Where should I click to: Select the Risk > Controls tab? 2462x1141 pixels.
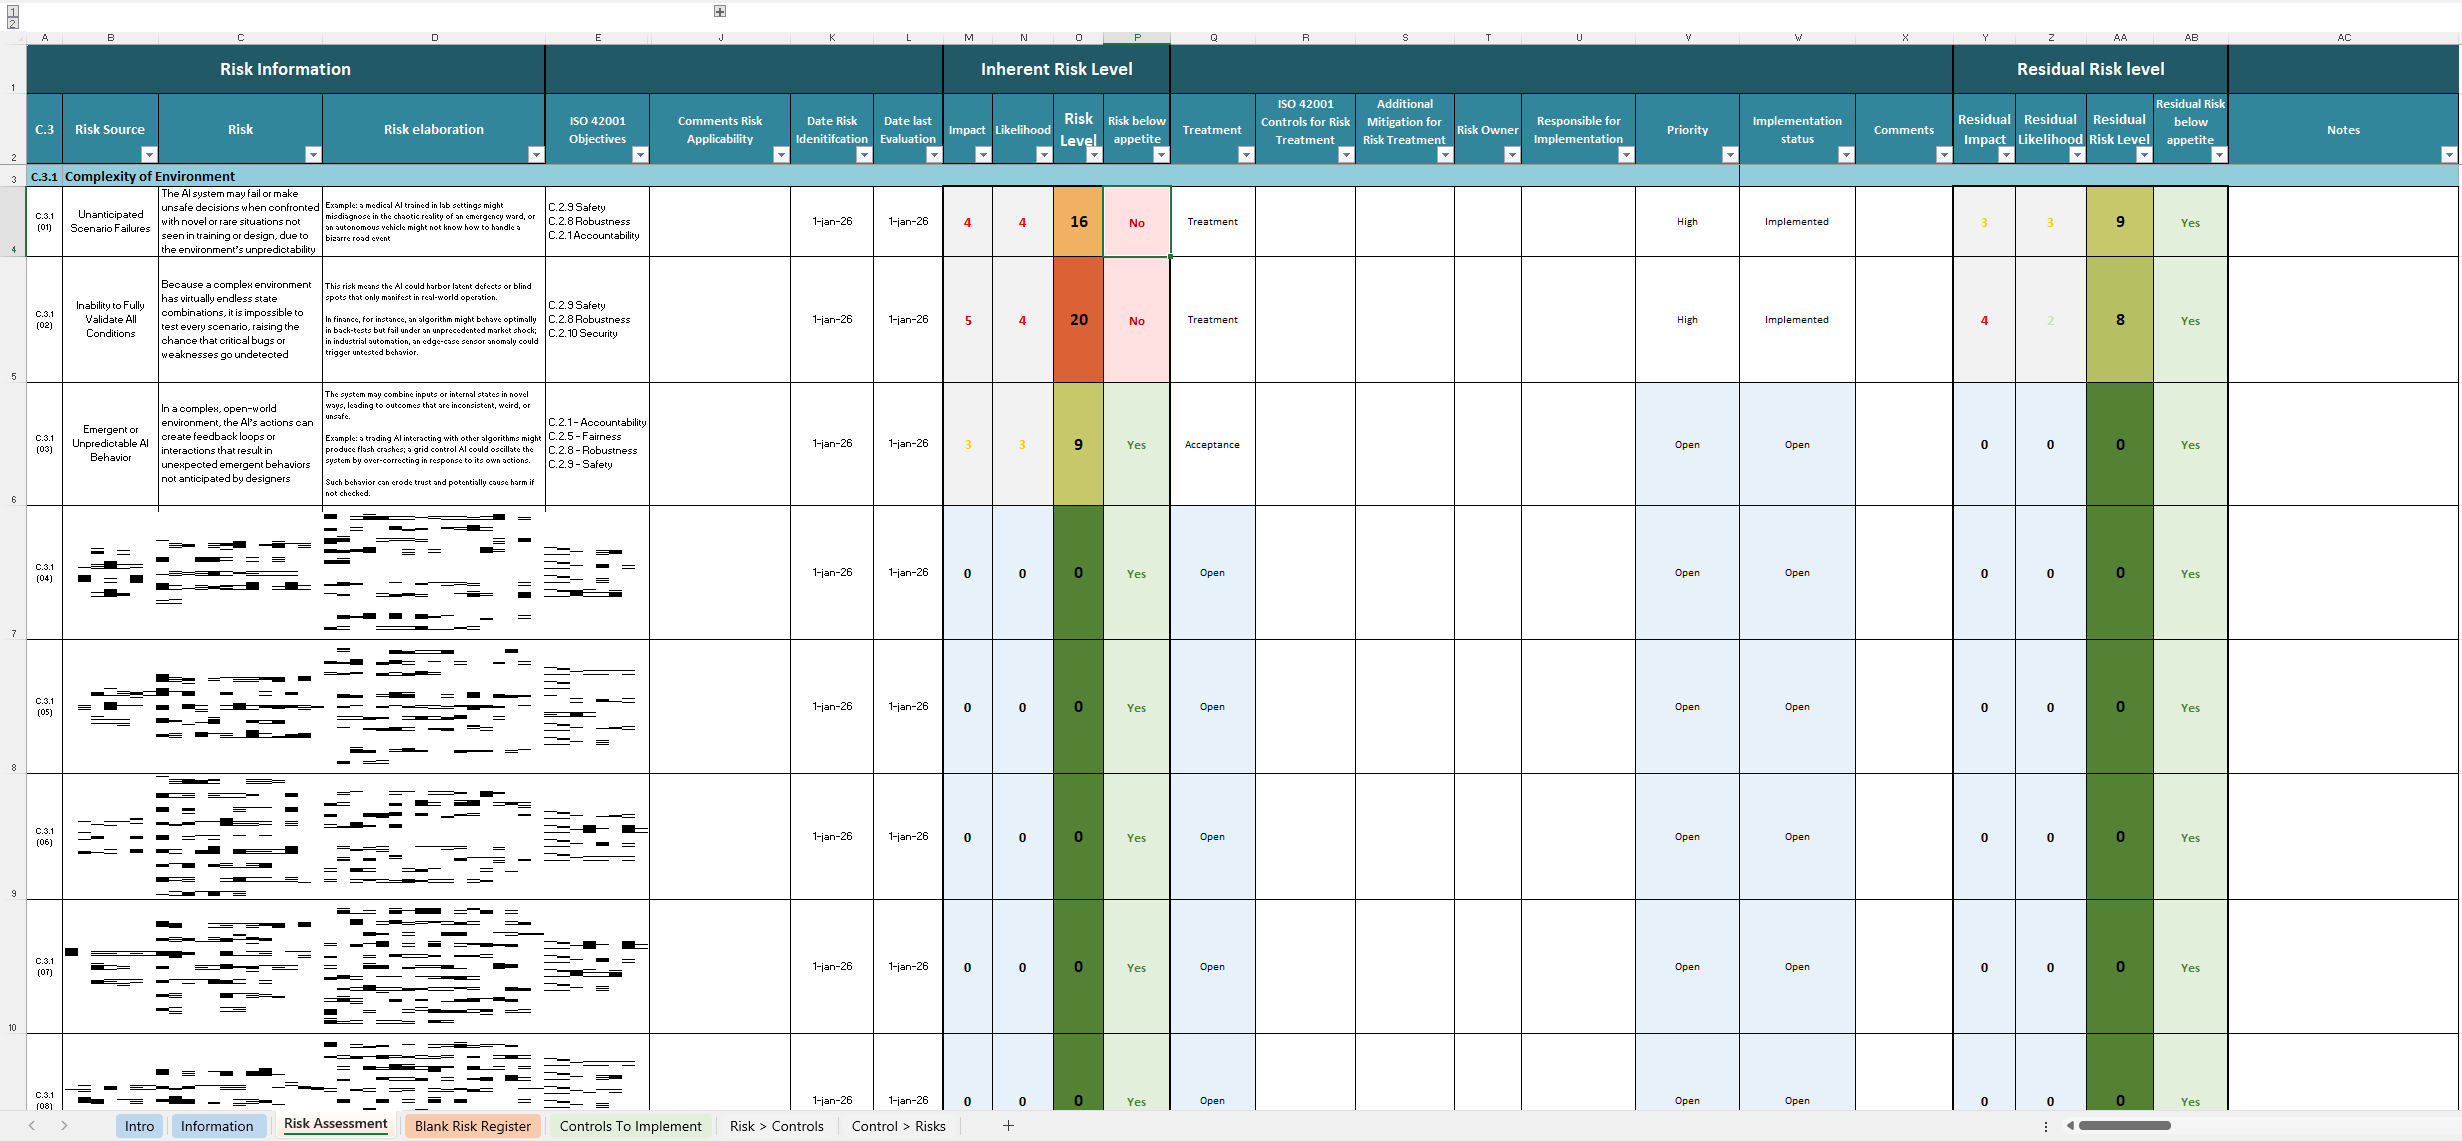point(776,1126)
